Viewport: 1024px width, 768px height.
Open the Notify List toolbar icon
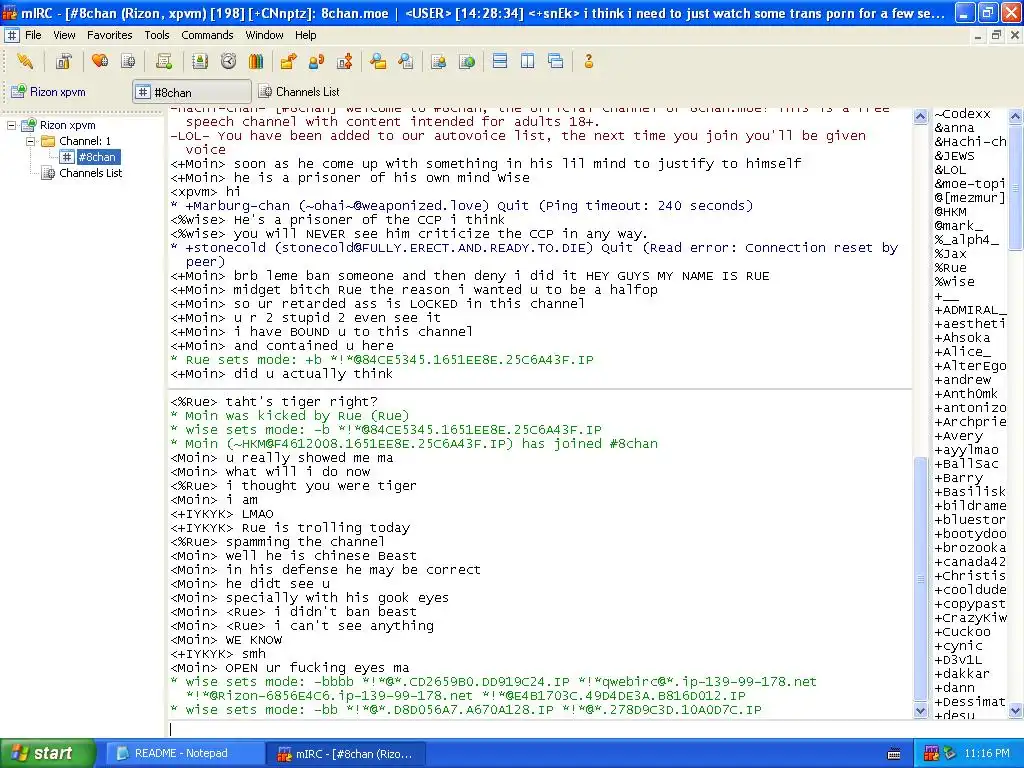tap(438, 61)
